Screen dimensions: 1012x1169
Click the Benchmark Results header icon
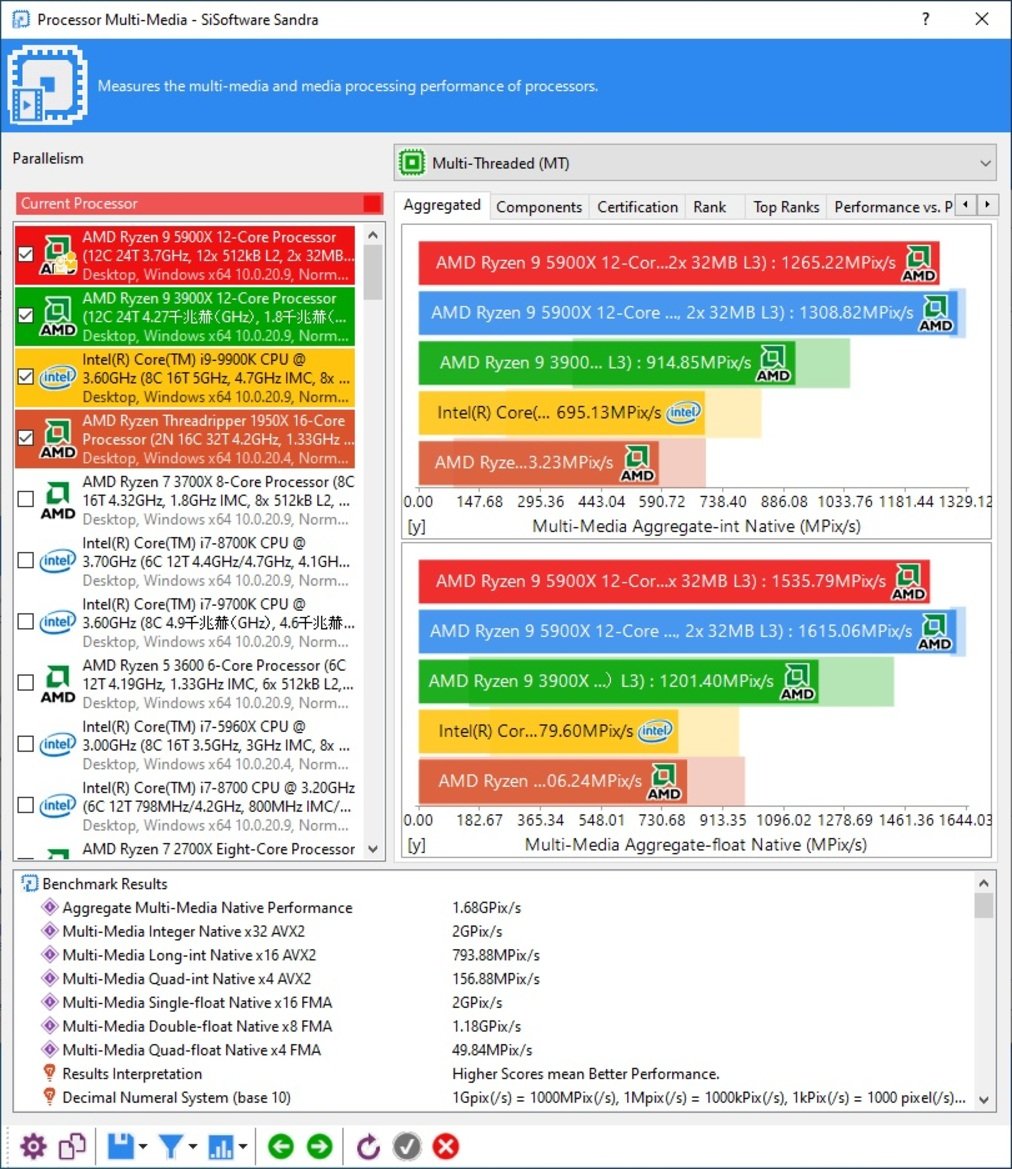click(x=29, y=883)
